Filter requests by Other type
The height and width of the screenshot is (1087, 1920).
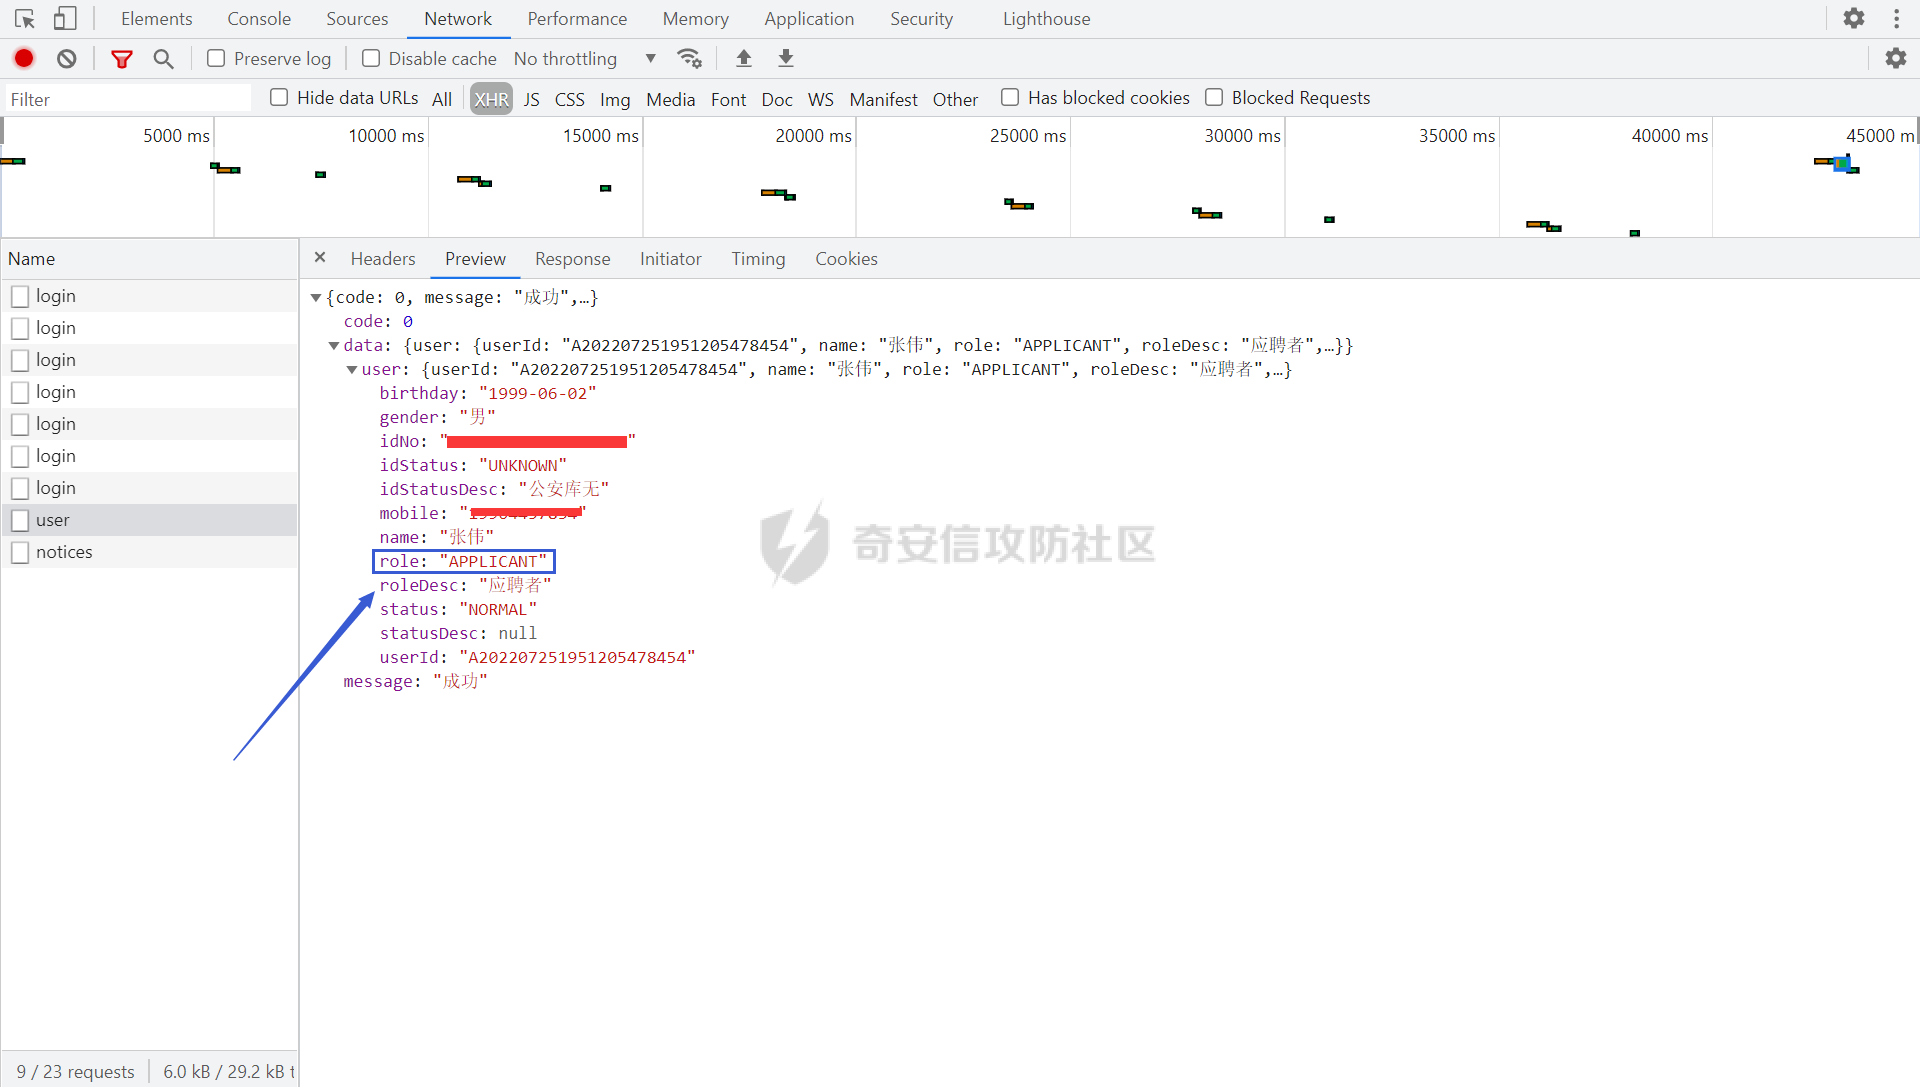[955, 99]
